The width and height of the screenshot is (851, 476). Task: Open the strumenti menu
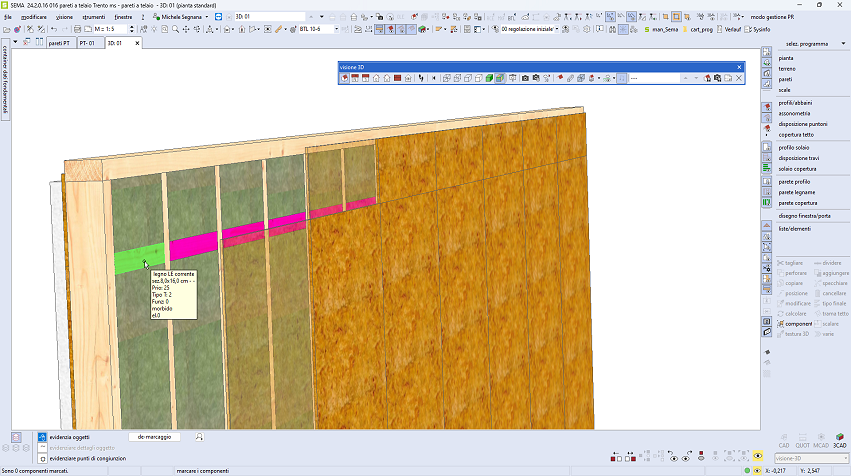(x=93, y=17)
